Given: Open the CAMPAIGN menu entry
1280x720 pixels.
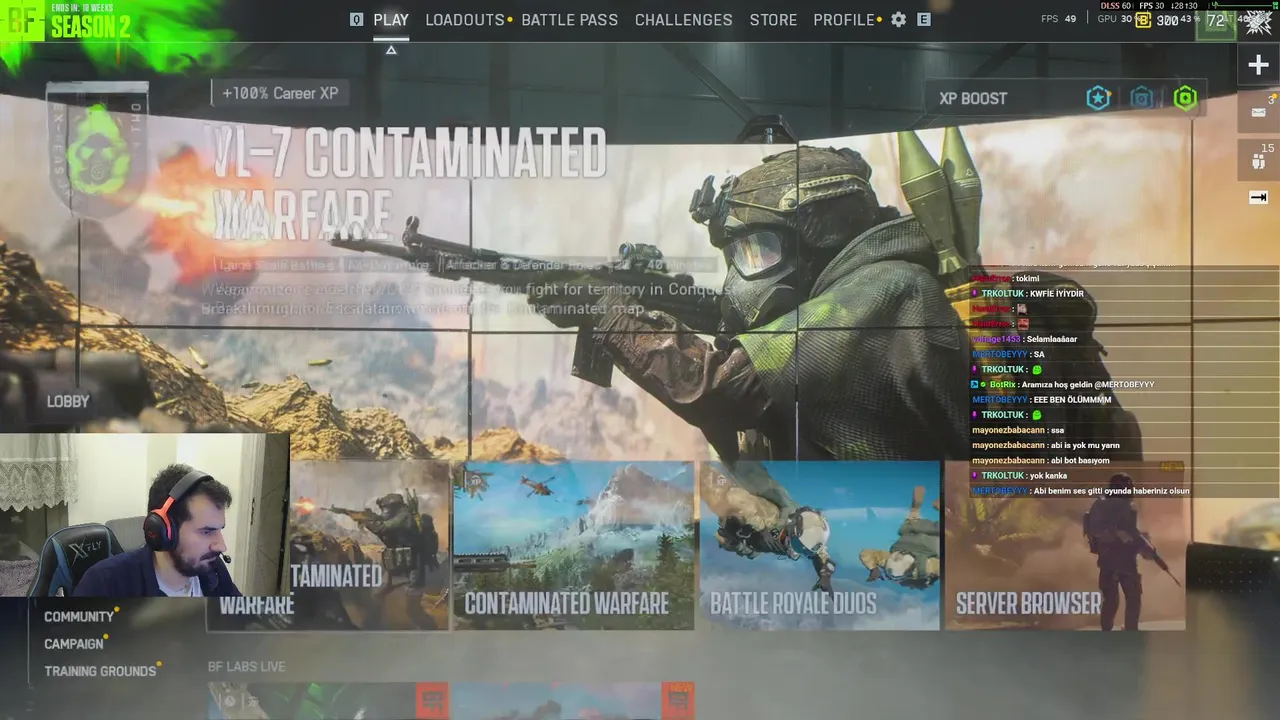Looking at the screenshot, I should [x=74, y=644].
